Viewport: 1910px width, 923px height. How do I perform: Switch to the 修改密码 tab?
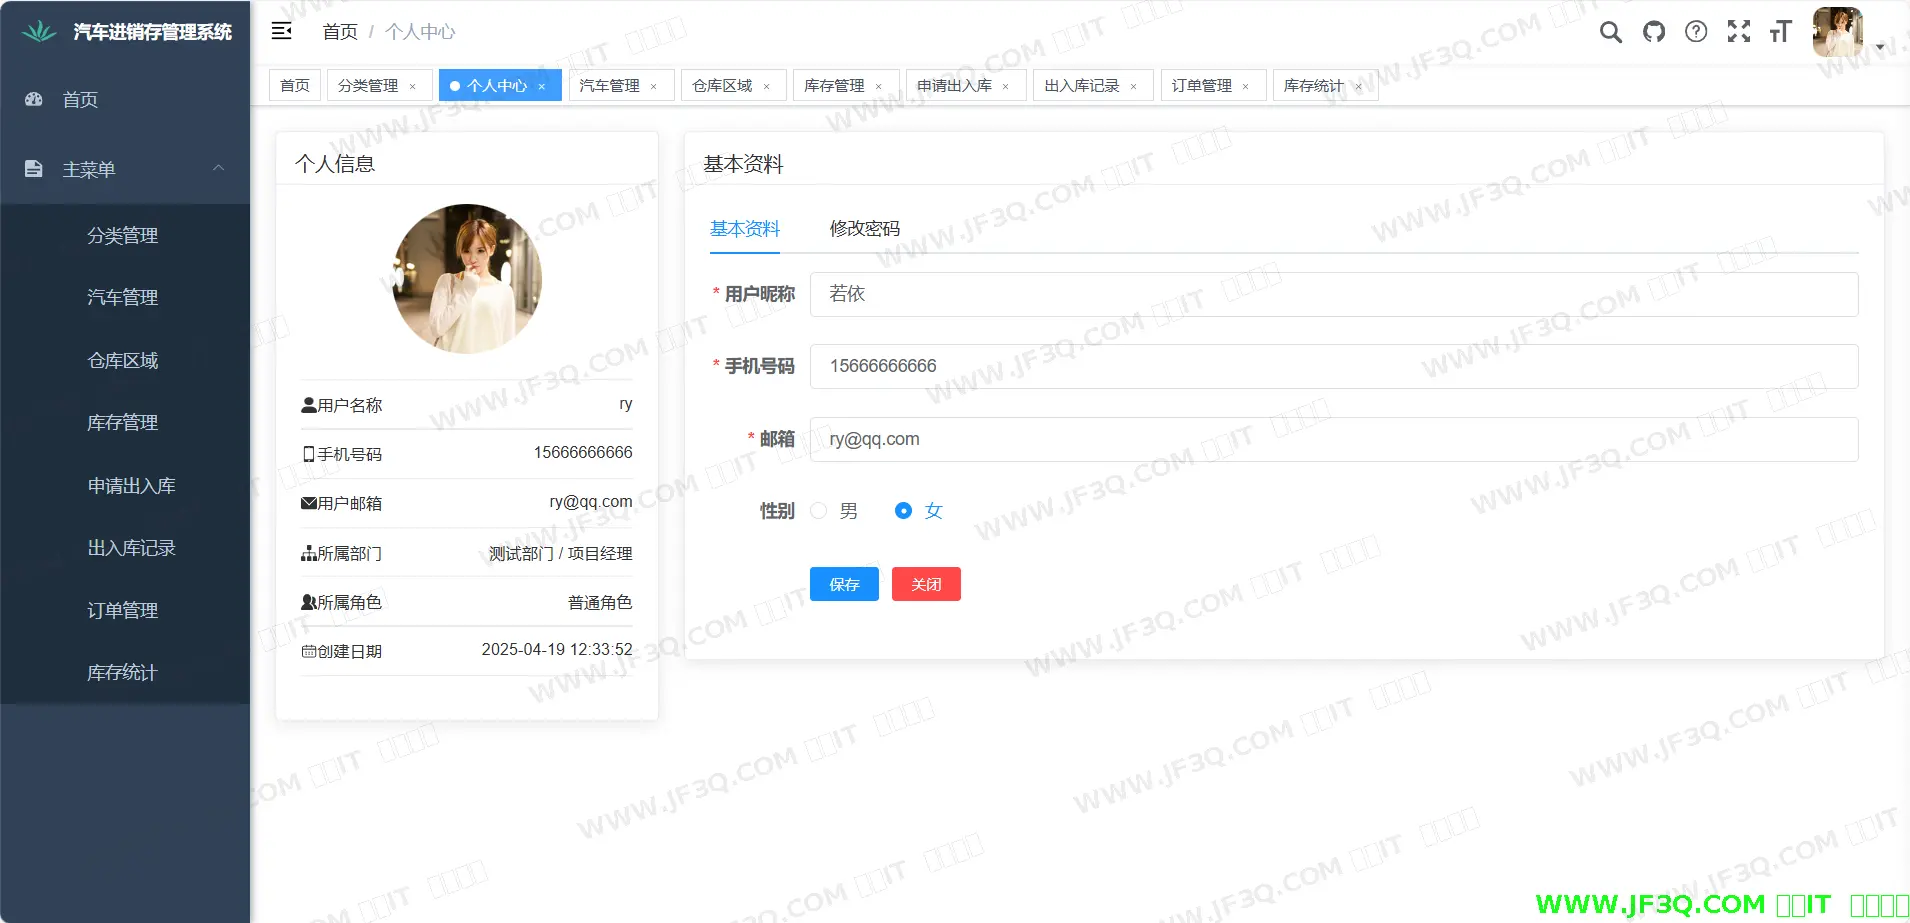864,229
